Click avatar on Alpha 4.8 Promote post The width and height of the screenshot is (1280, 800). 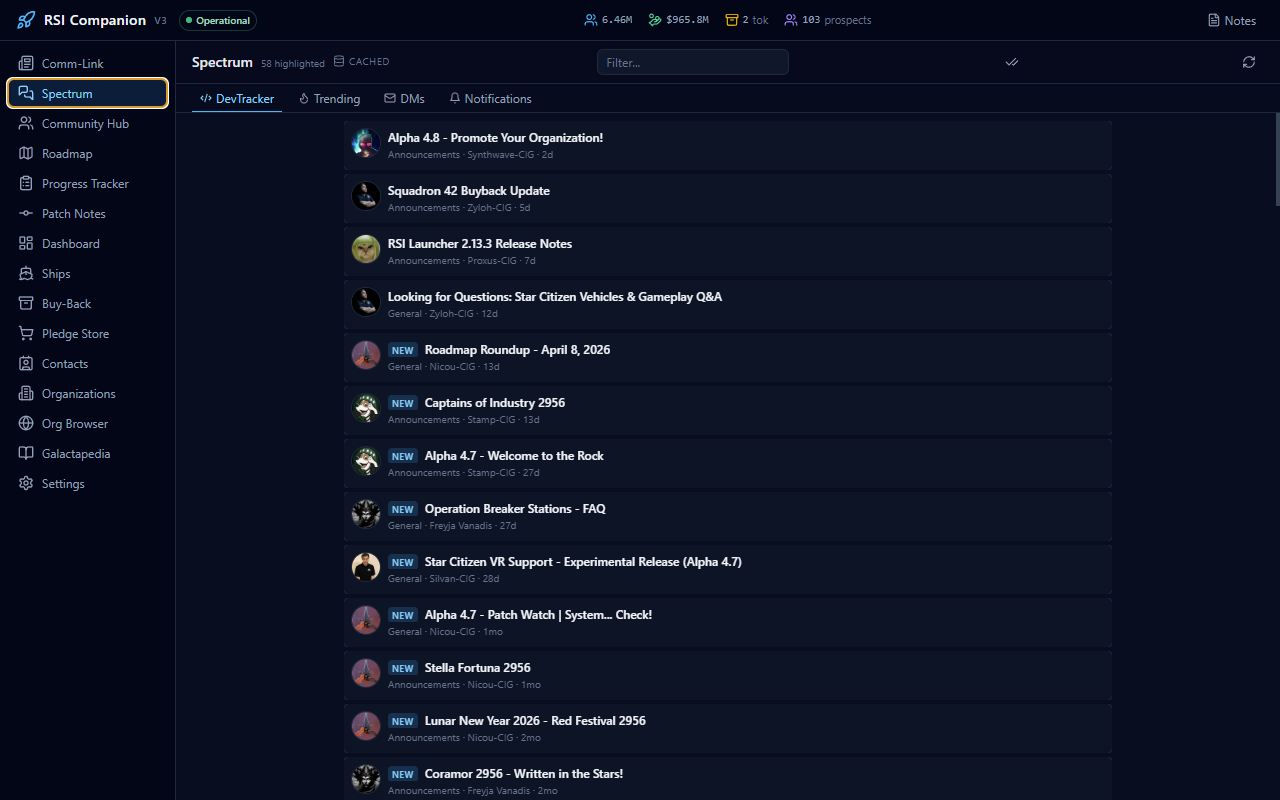point(366,143)
